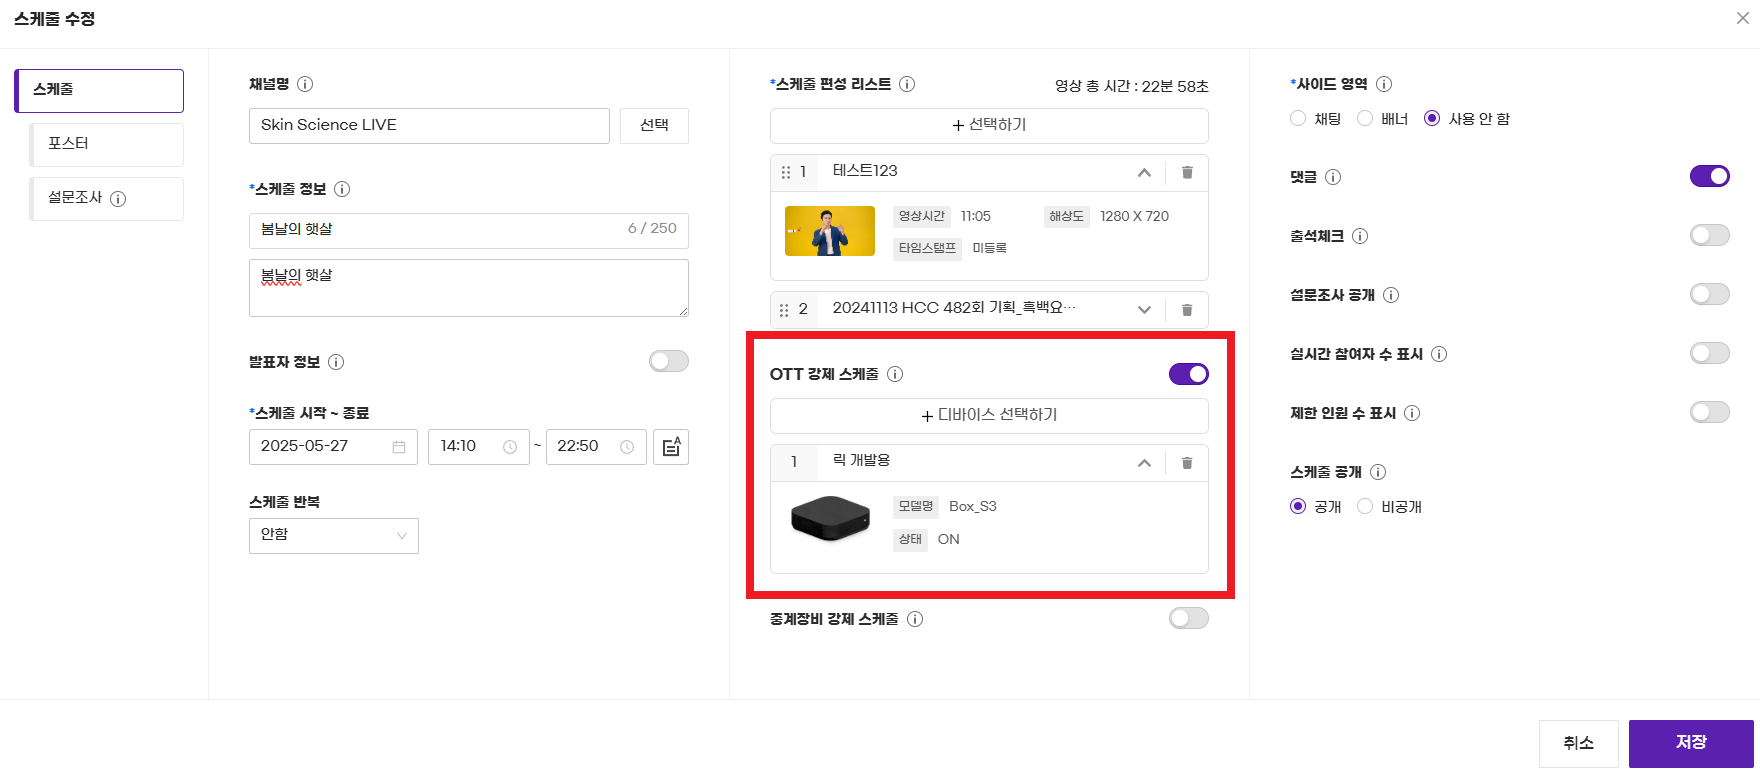Click the info icon next to OTT 강제 스케줄

tap(895, 374)
